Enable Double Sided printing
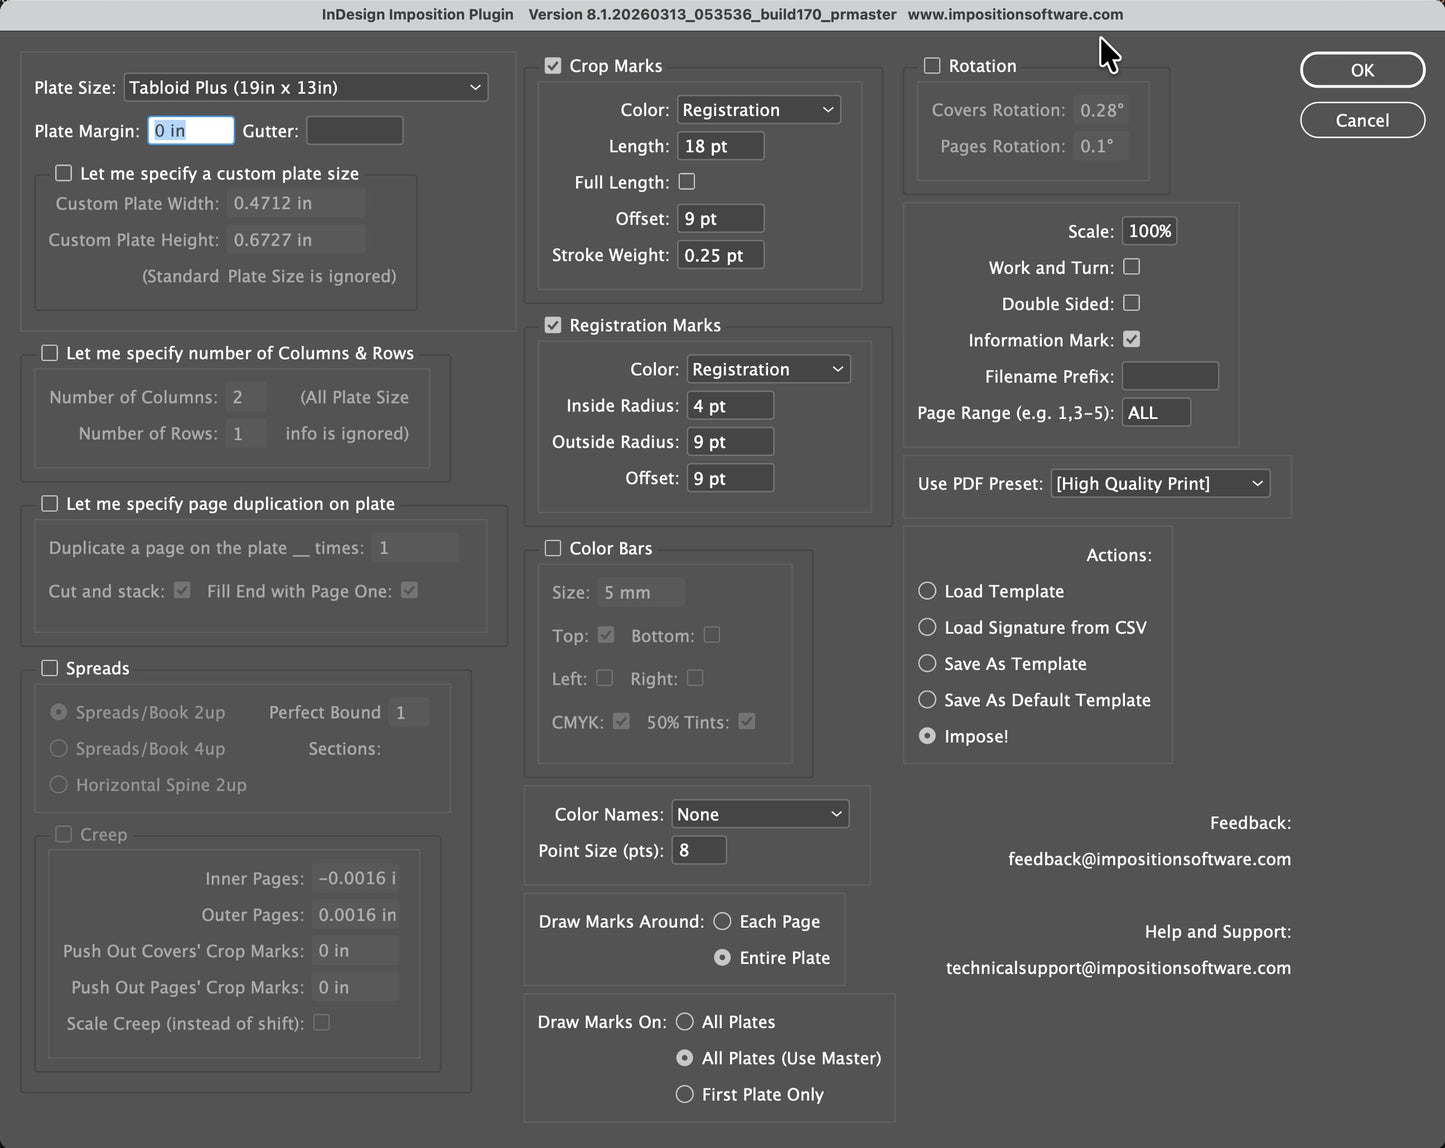Image resolution: width=1445 pixels, height=1148 pixels. click(1131, 303)
